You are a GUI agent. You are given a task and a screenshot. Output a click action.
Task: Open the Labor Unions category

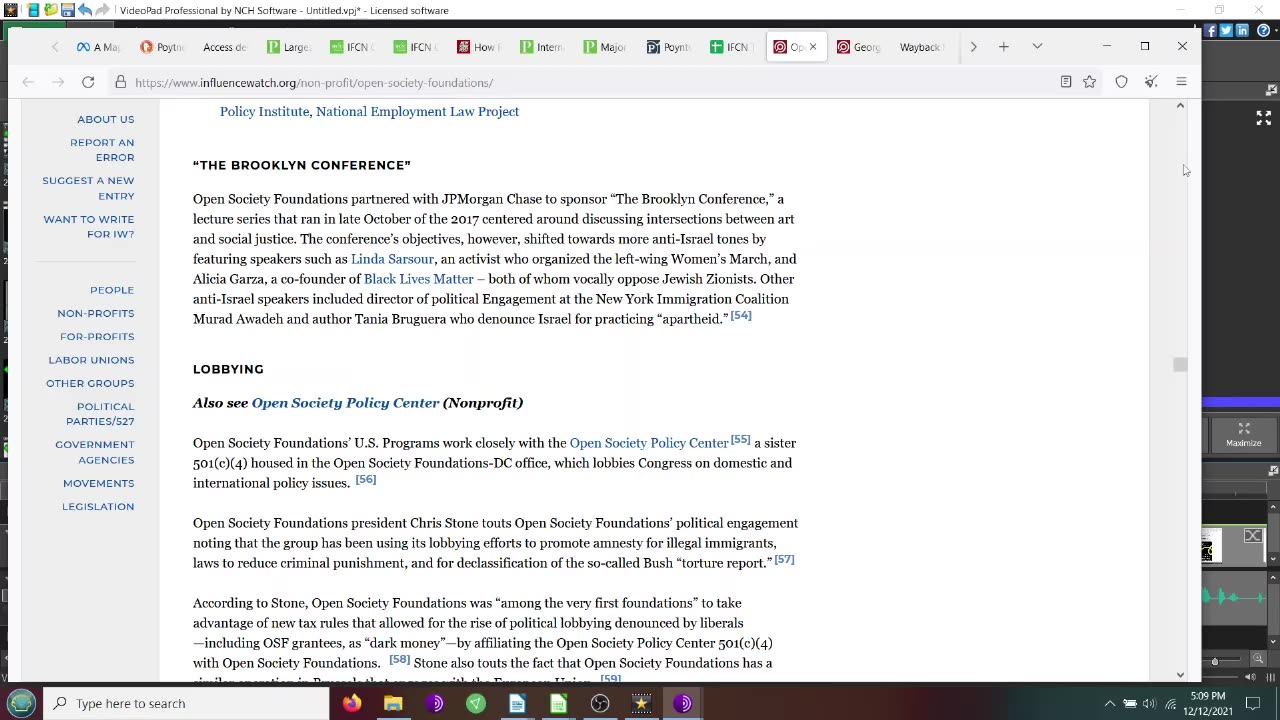pyautogui.click(x=91, y=360)
